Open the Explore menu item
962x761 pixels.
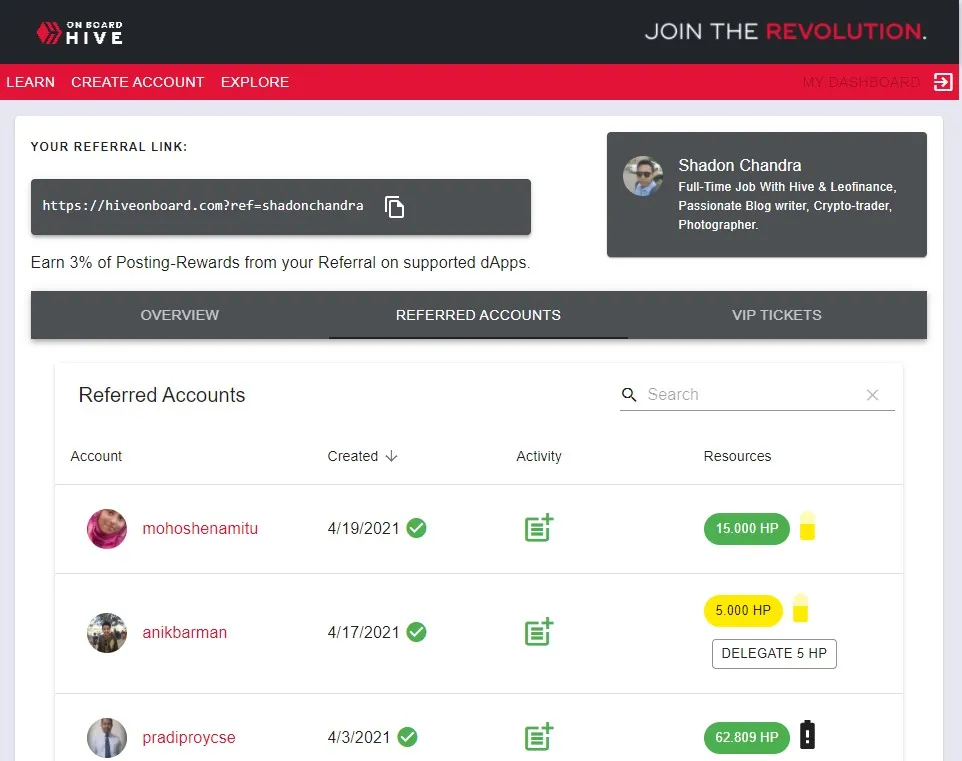(x=255, y=82)
